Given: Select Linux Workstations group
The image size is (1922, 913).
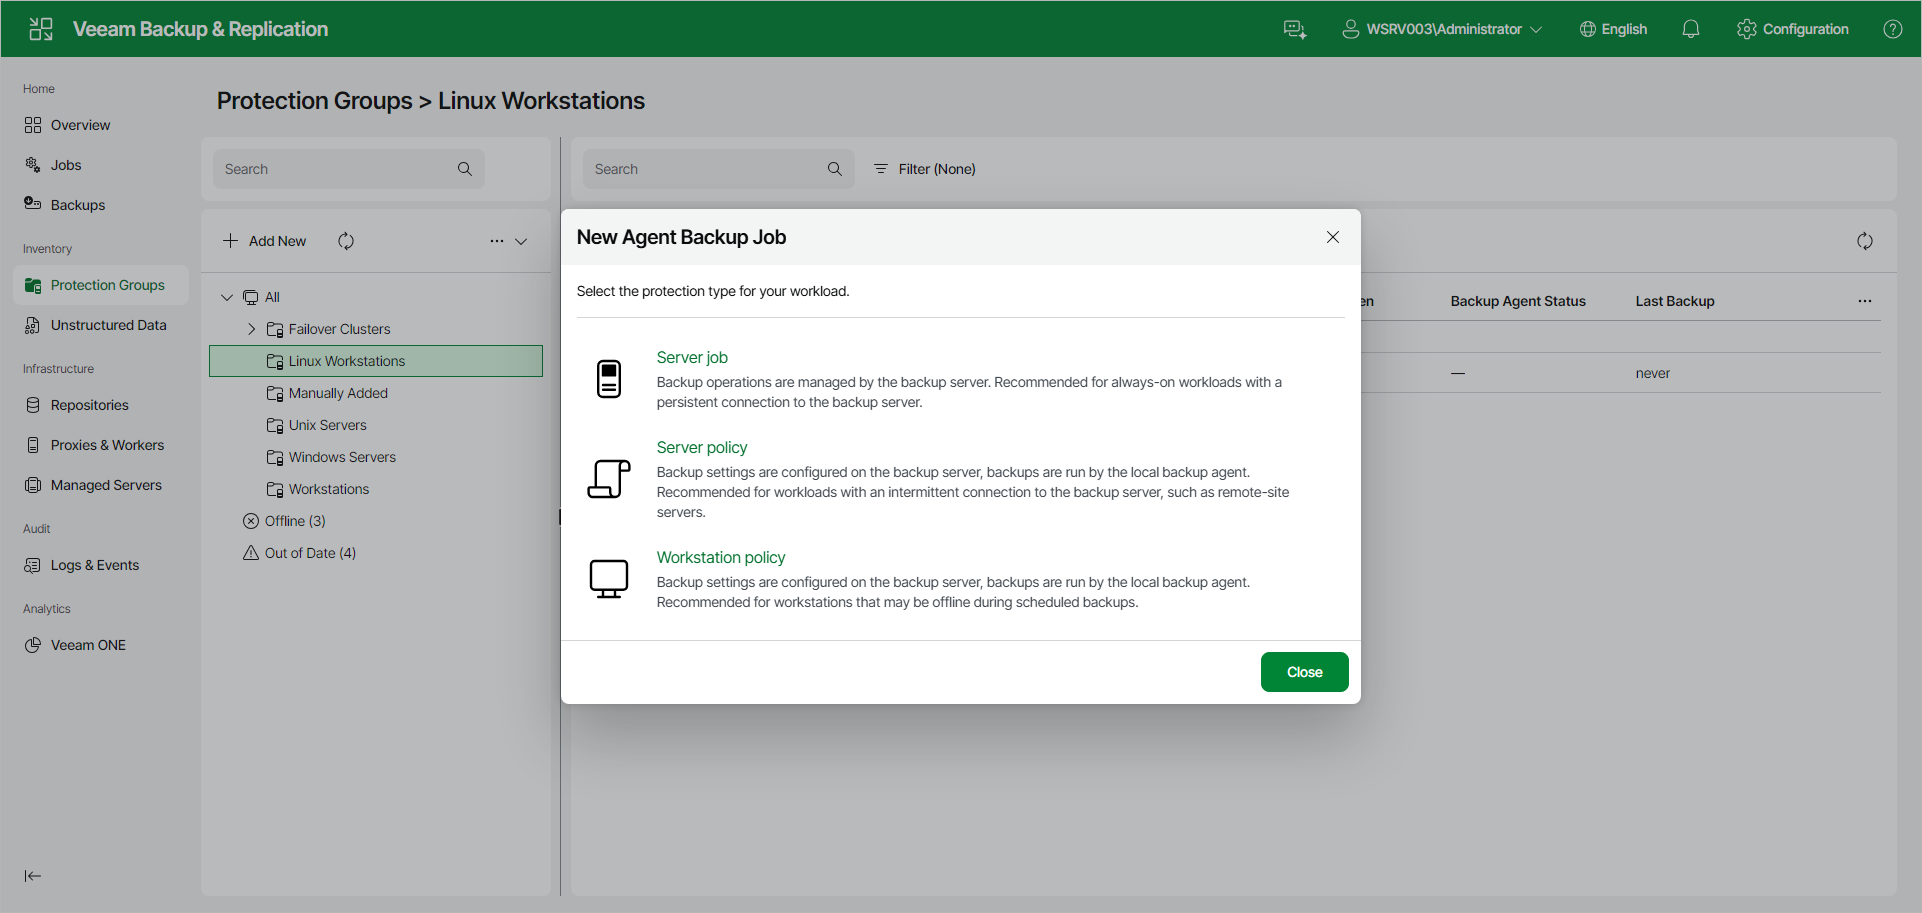Looking at the screenshot, I should pos(376,361).
